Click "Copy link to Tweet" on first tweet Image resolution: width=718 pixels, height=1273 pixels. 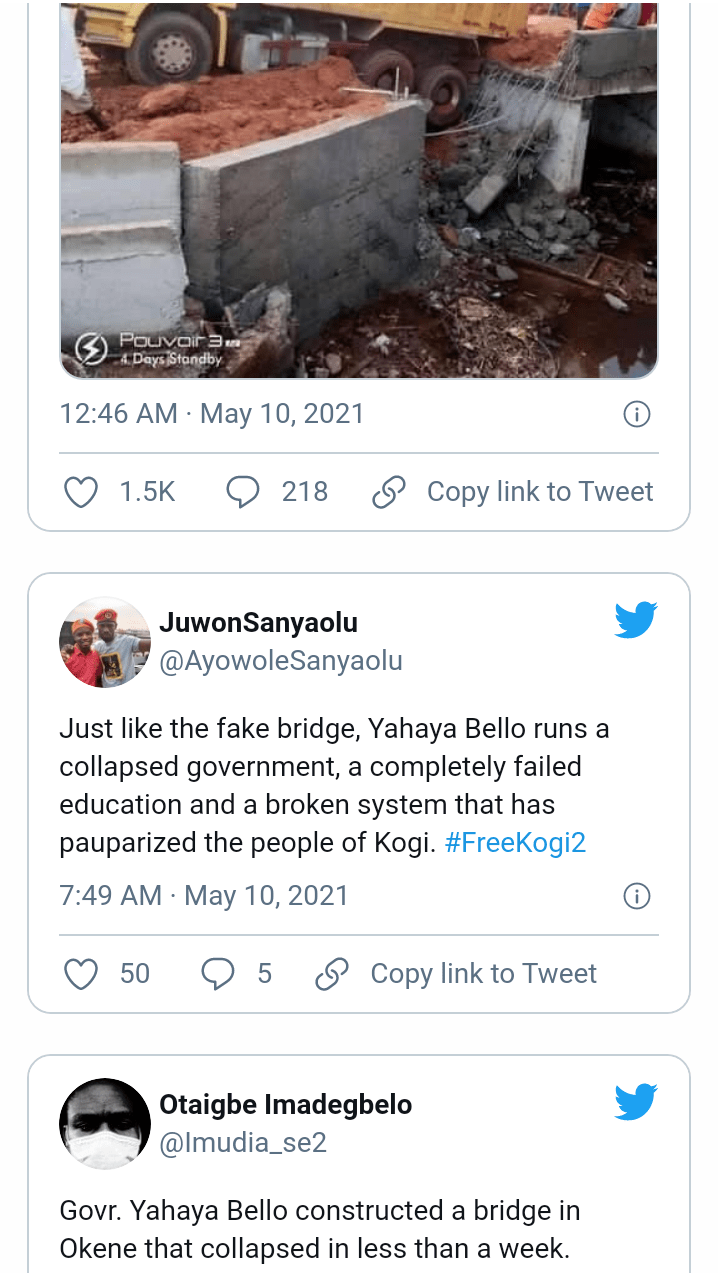pyautogui.click(x=540, y=492)
